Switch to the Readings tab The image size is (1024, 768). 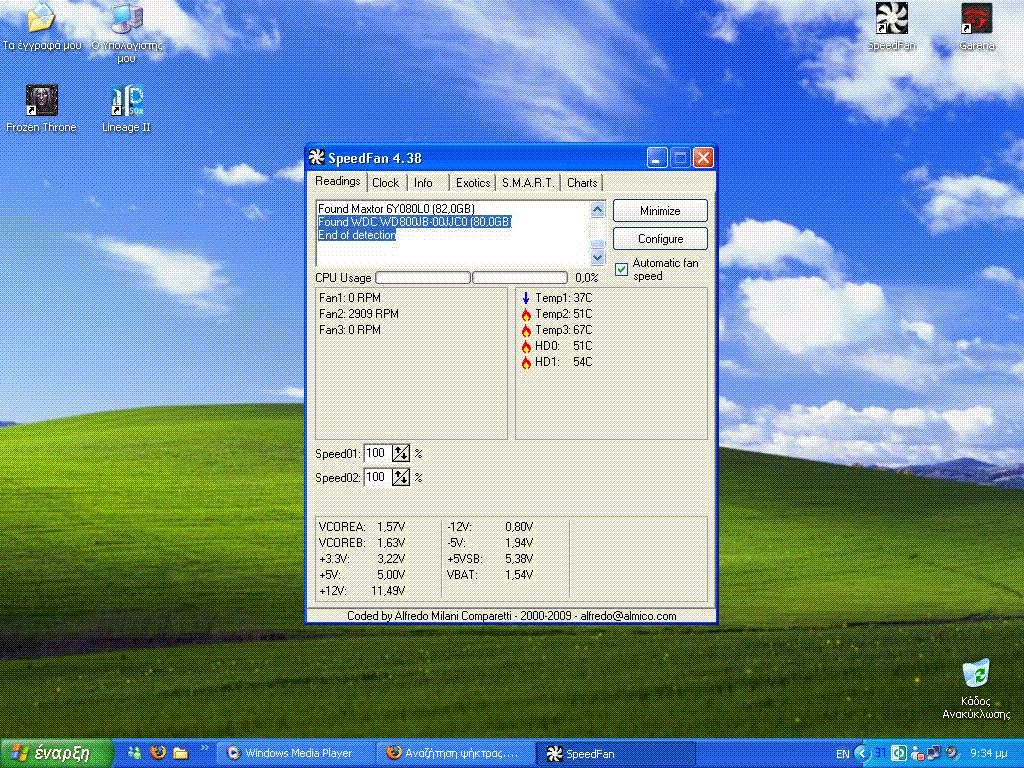coord(338,182)
